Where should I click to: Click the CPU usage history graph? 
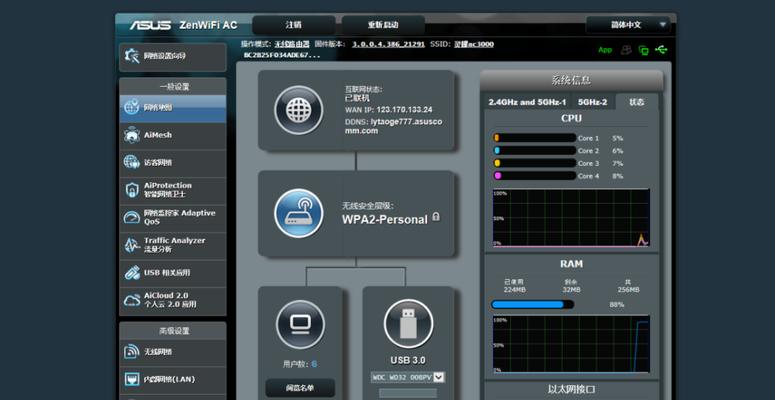coord(571,218)
